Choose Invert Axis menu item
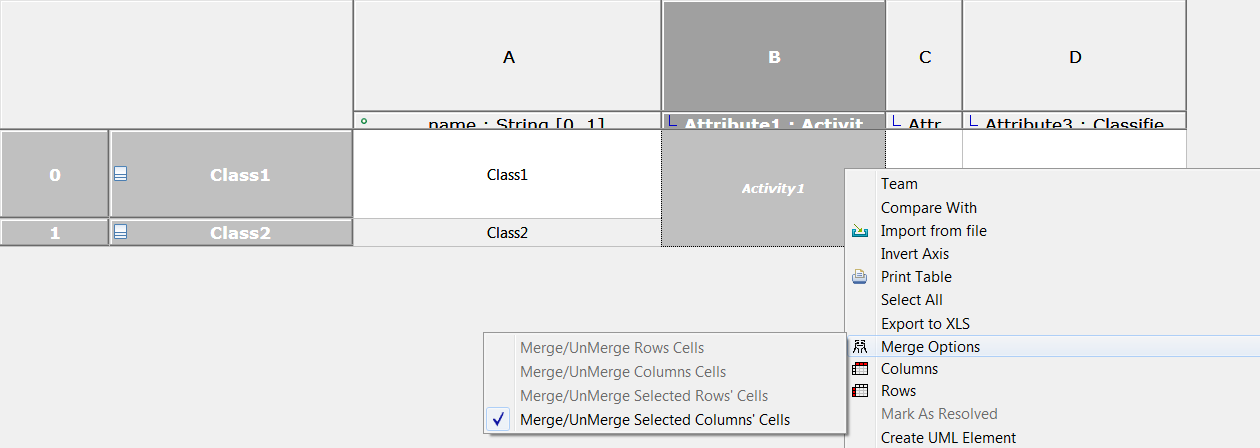 click(x=1052, y=254)
